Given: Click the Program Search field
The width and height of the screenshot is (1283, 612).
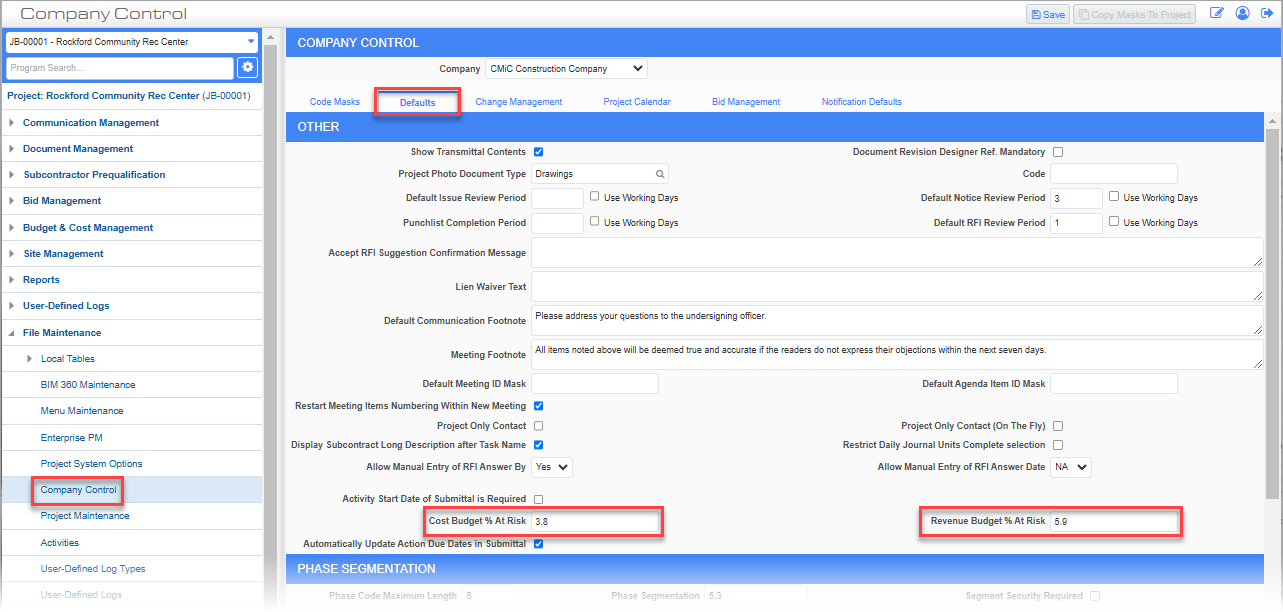Looking at the screenshot, I should click(119, 68).
